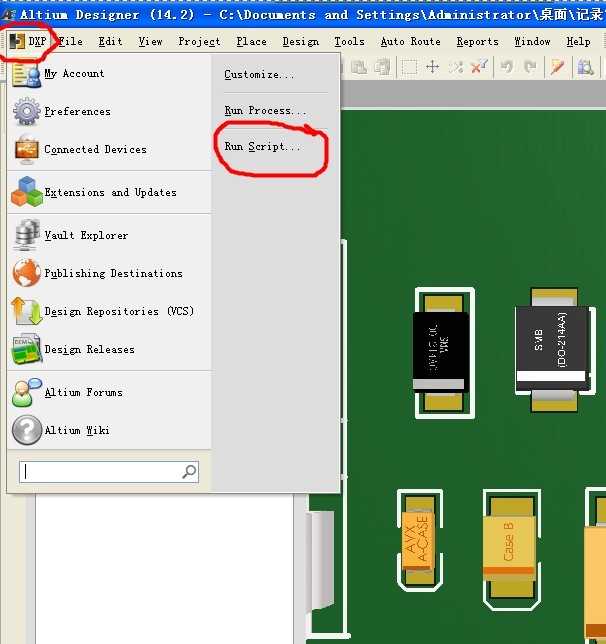Open the Edit menu

pos(110,41)
